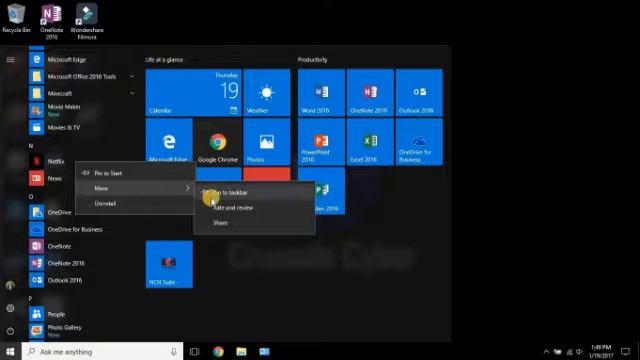Select Pin to Start in context menu
This screenshot has width=640, height=360.
tap(135, 173)
